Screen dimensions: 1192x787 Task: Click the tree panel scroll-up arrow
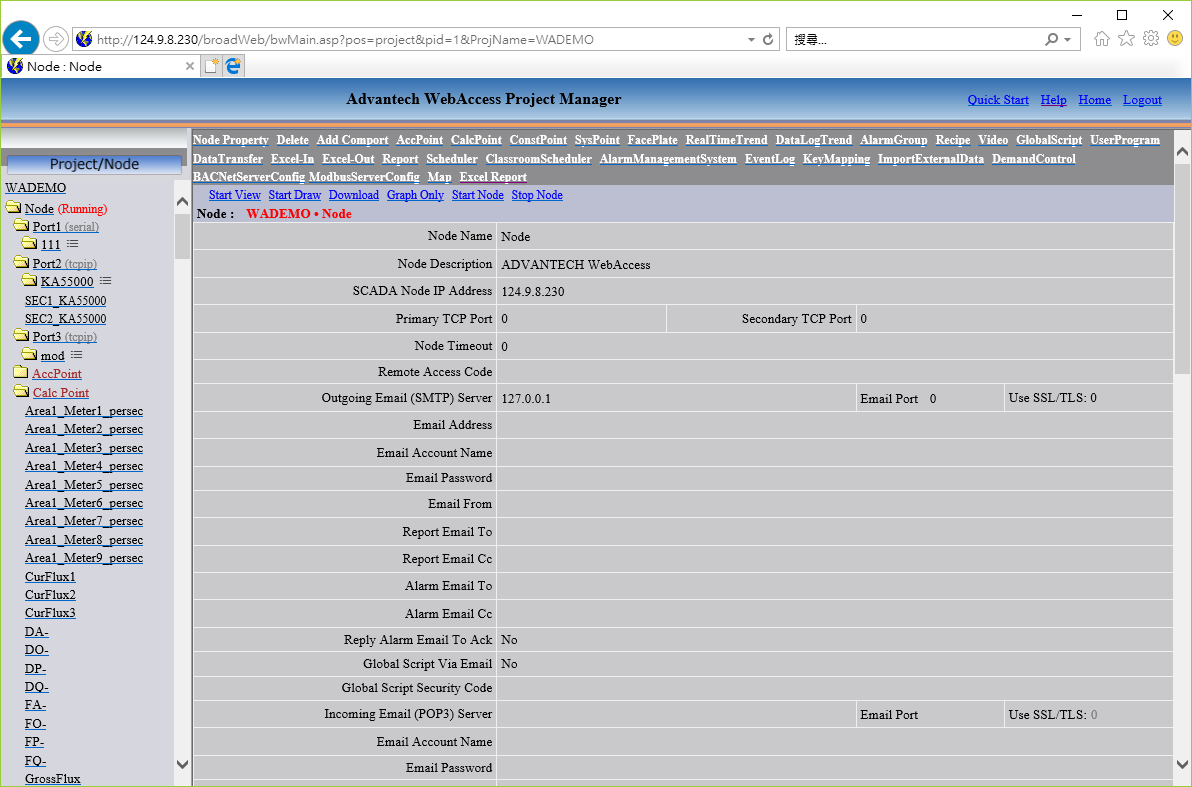[x=182, y=202]
